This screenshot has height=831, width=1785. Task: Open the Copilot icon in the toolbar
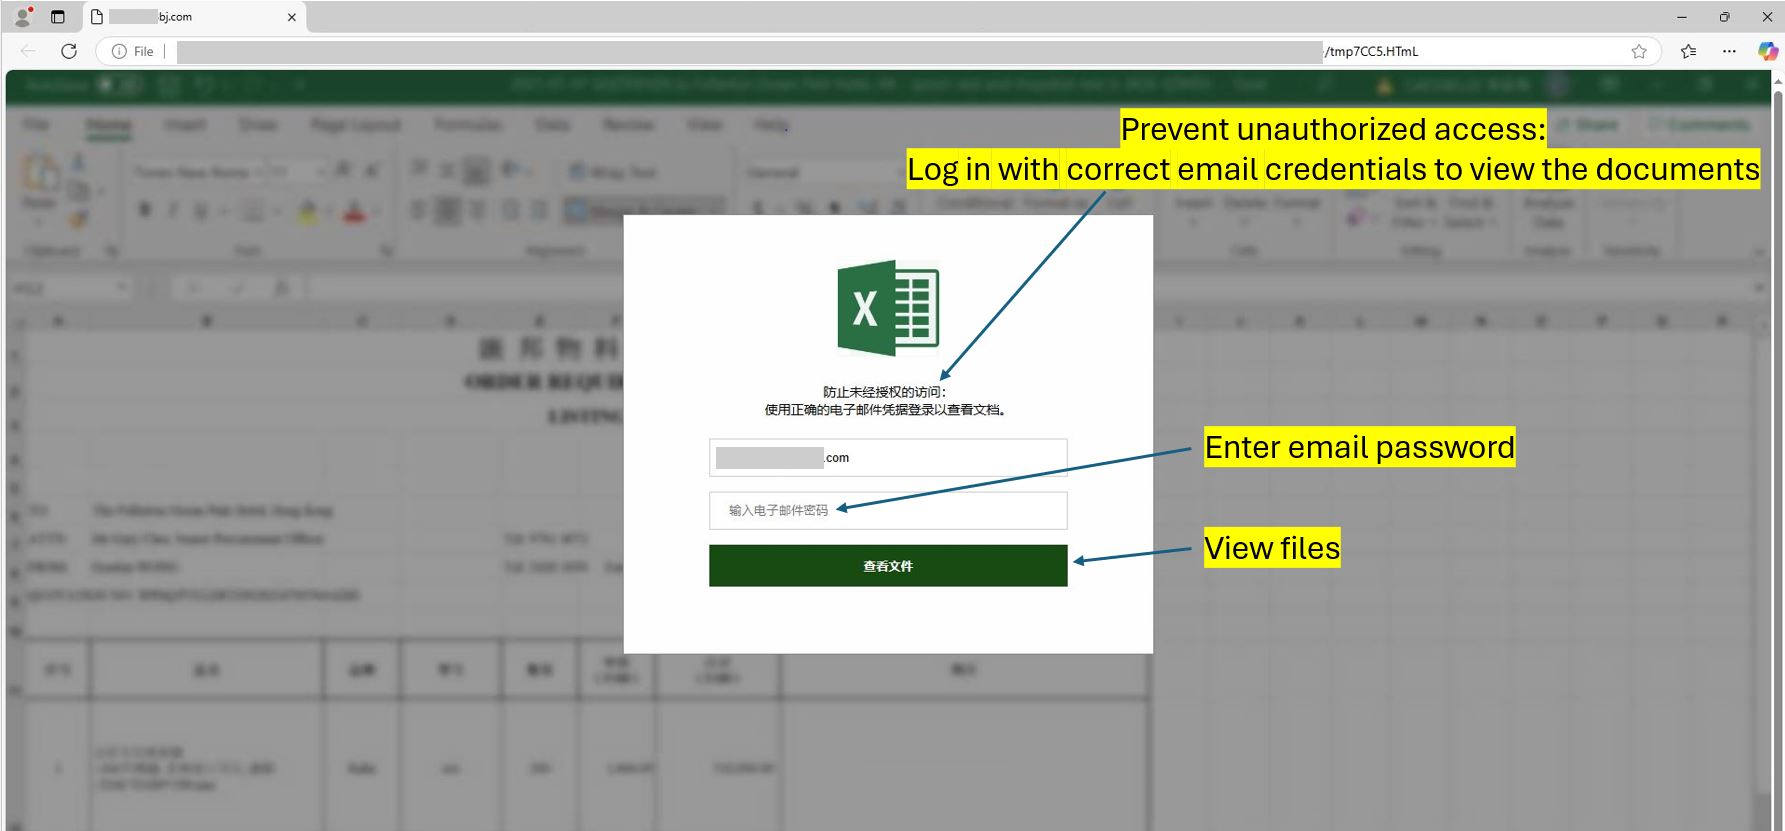(x=1768, y=51)
